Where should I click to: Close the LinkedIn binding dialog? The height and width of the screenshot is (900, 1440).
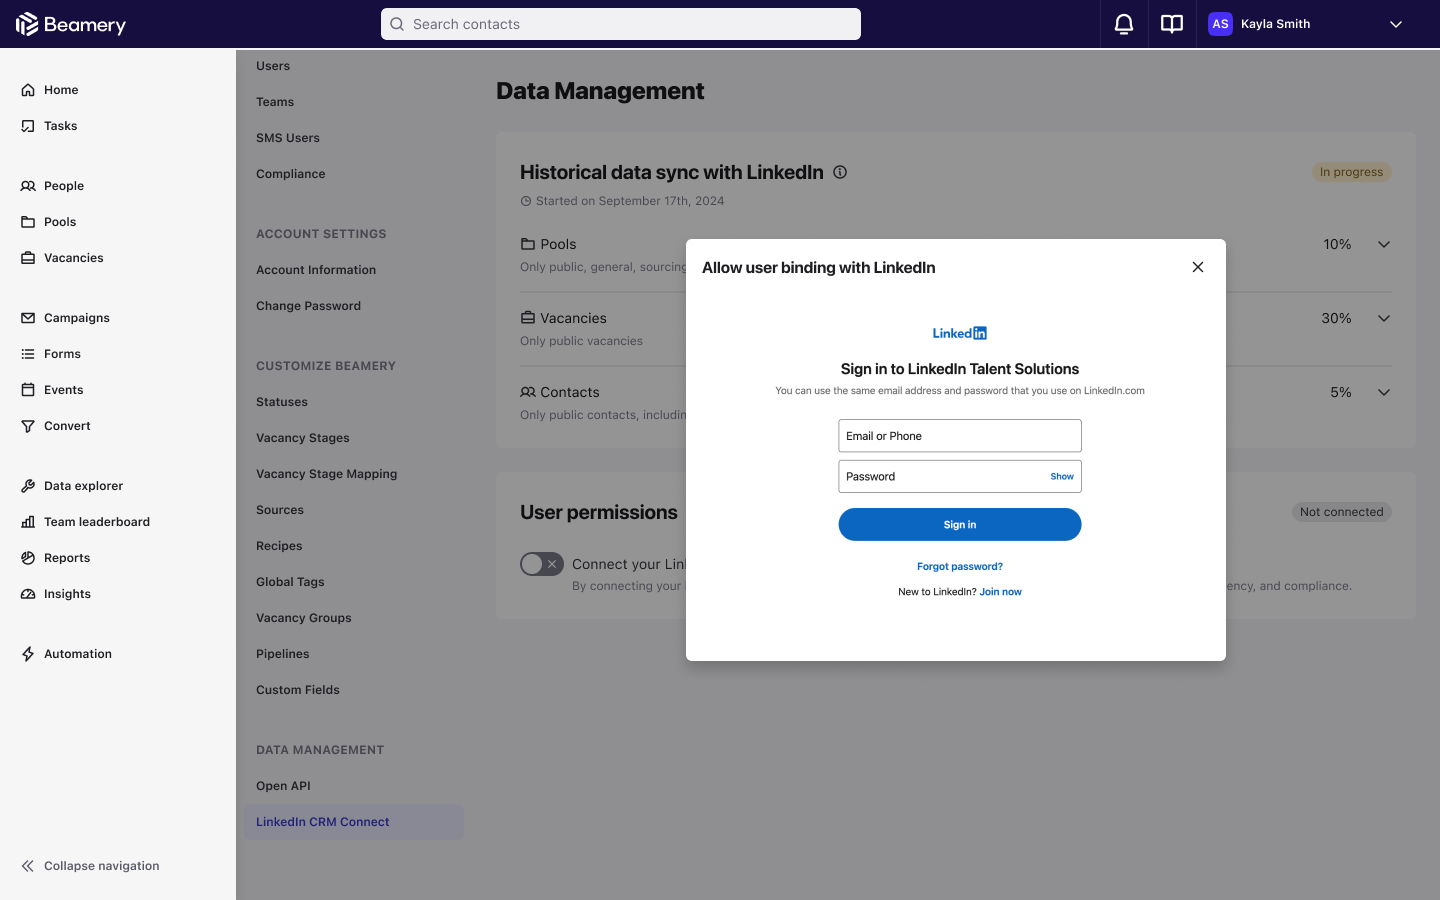[x=1198, y=267]
